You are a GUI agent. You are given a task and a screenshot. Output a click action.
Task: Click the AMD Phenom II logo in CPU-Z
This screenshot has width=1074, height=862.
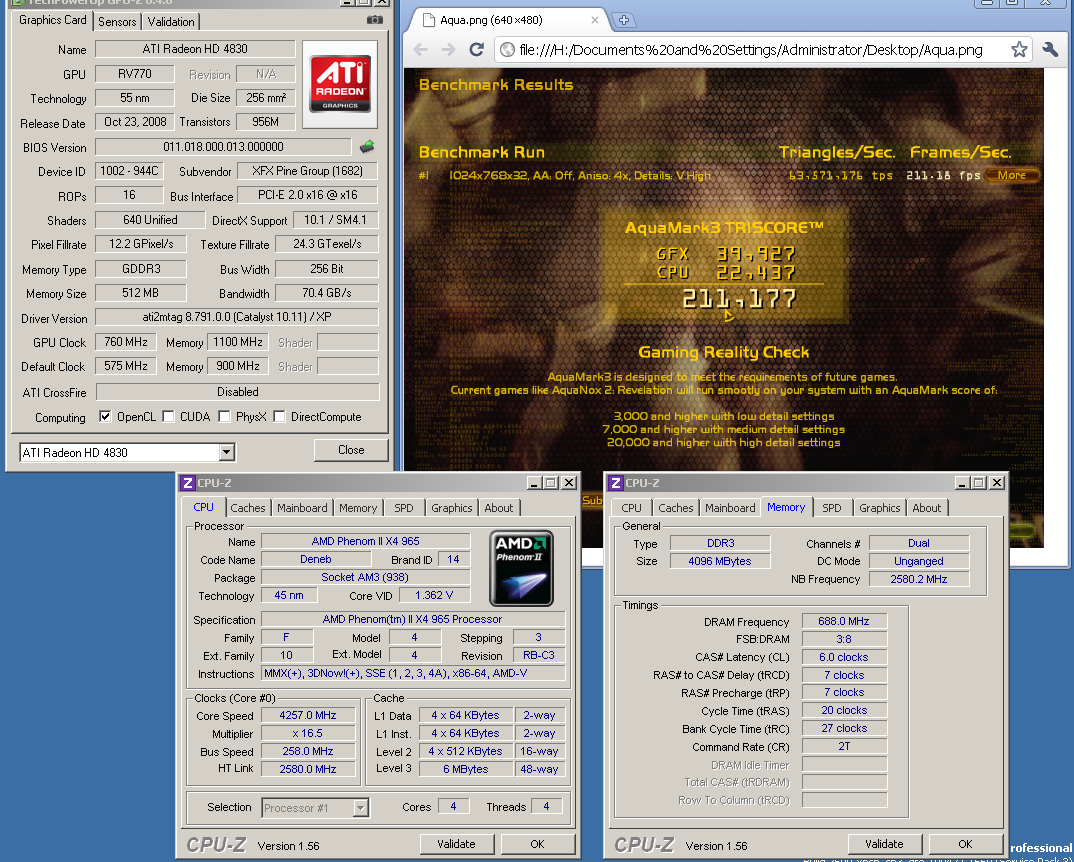pos(521,568)
